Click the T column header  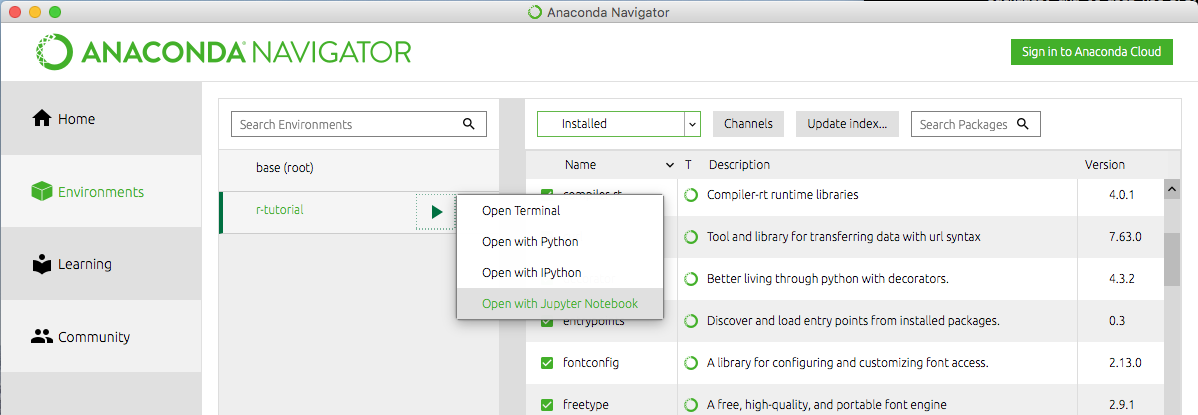pyautogui.click(x=688, y=164)
